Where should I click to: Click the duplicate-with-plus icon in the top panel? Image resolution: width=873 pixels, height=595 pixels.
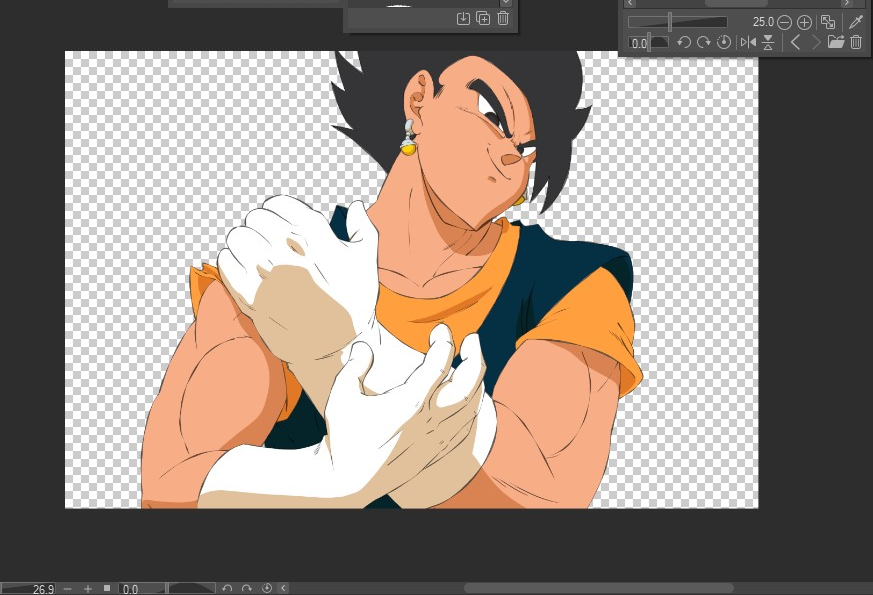pos(483,18)
